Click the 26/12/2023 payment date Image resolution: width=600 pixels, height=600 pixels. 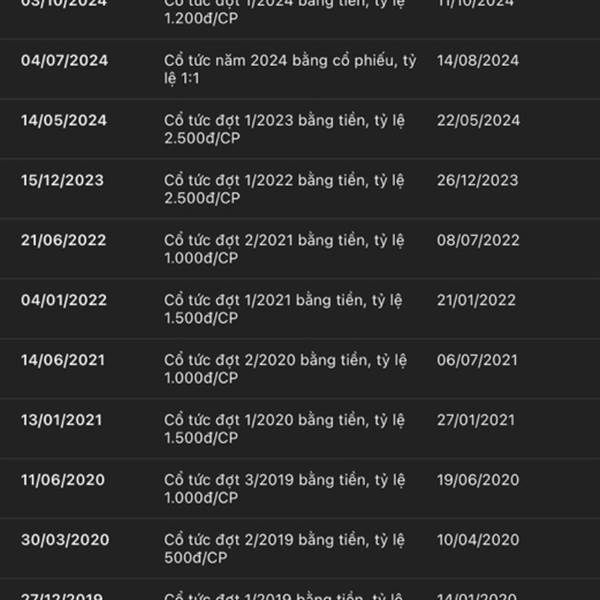(477, 180)
